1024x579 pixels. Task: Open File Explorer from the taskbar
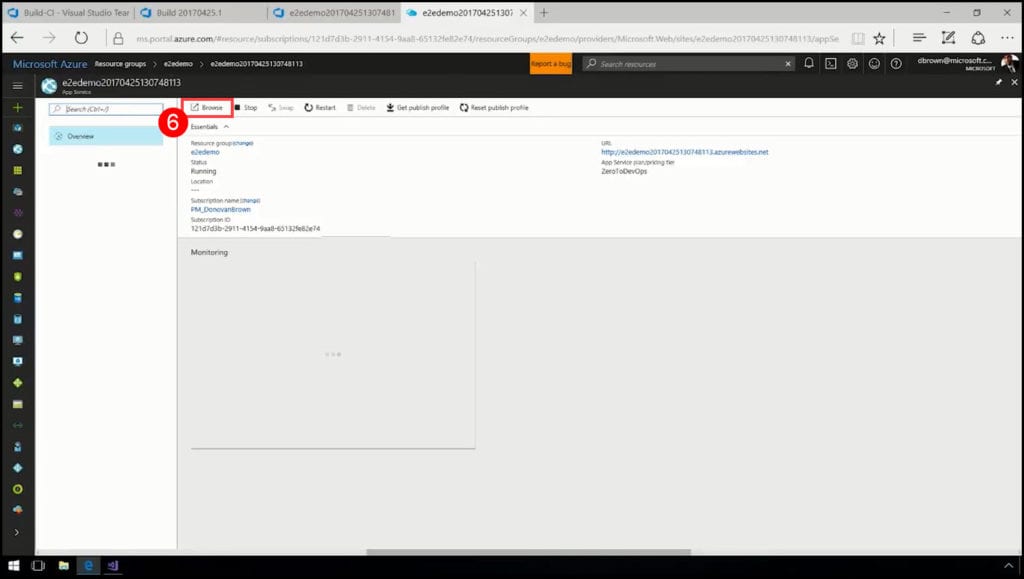click(x=63, y=565)
